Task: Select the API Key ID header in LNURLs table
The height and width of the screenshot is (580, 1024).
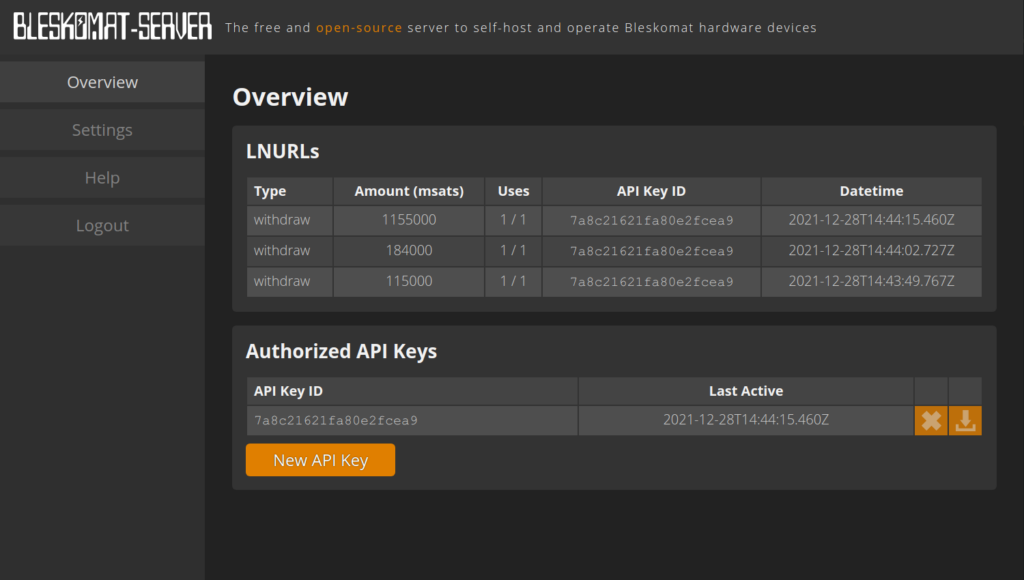Action: (651, 191)
